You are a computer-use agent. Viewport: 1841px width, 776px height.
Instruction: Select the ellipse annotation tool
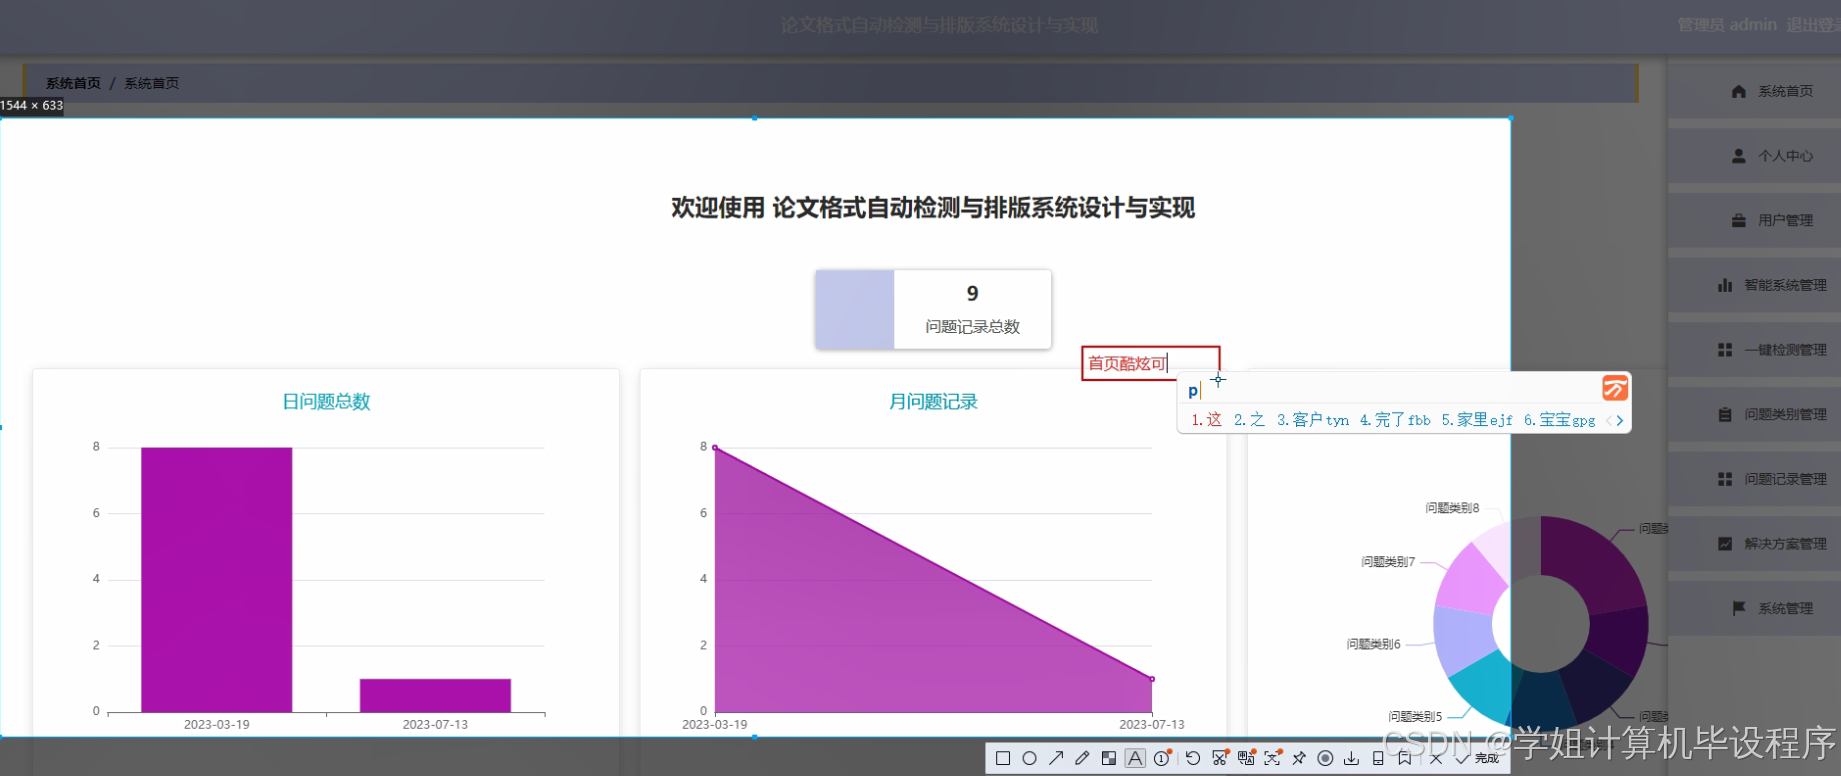pos(1029,758)
